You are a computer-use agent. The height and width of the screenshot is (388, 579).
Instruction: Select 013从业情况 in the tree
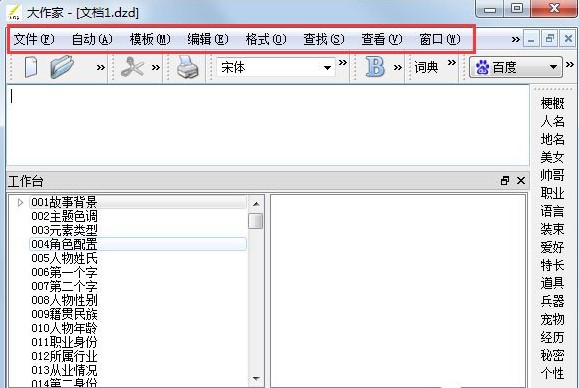click(x=64, y=370)
